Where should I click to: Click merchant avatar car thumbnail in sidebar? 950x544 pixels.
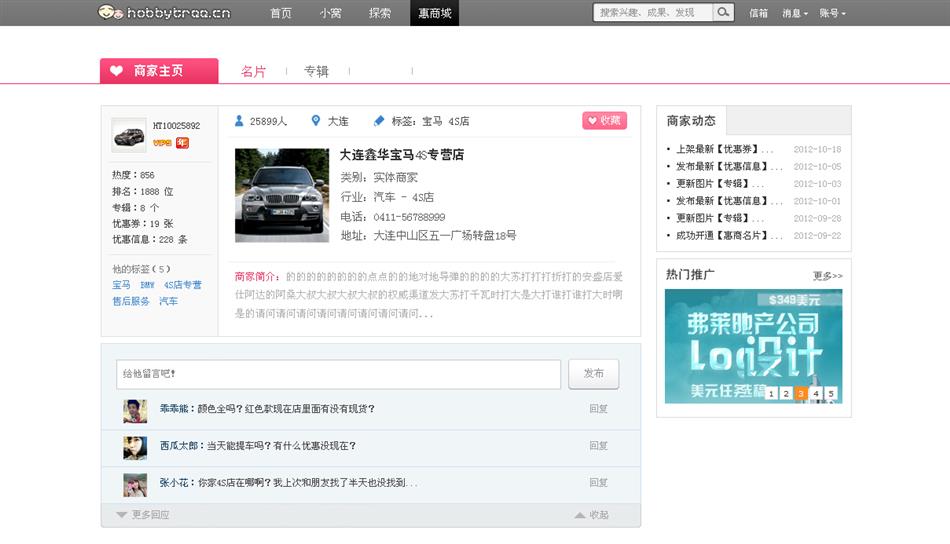pyautogui.click(x=128, y=135)
